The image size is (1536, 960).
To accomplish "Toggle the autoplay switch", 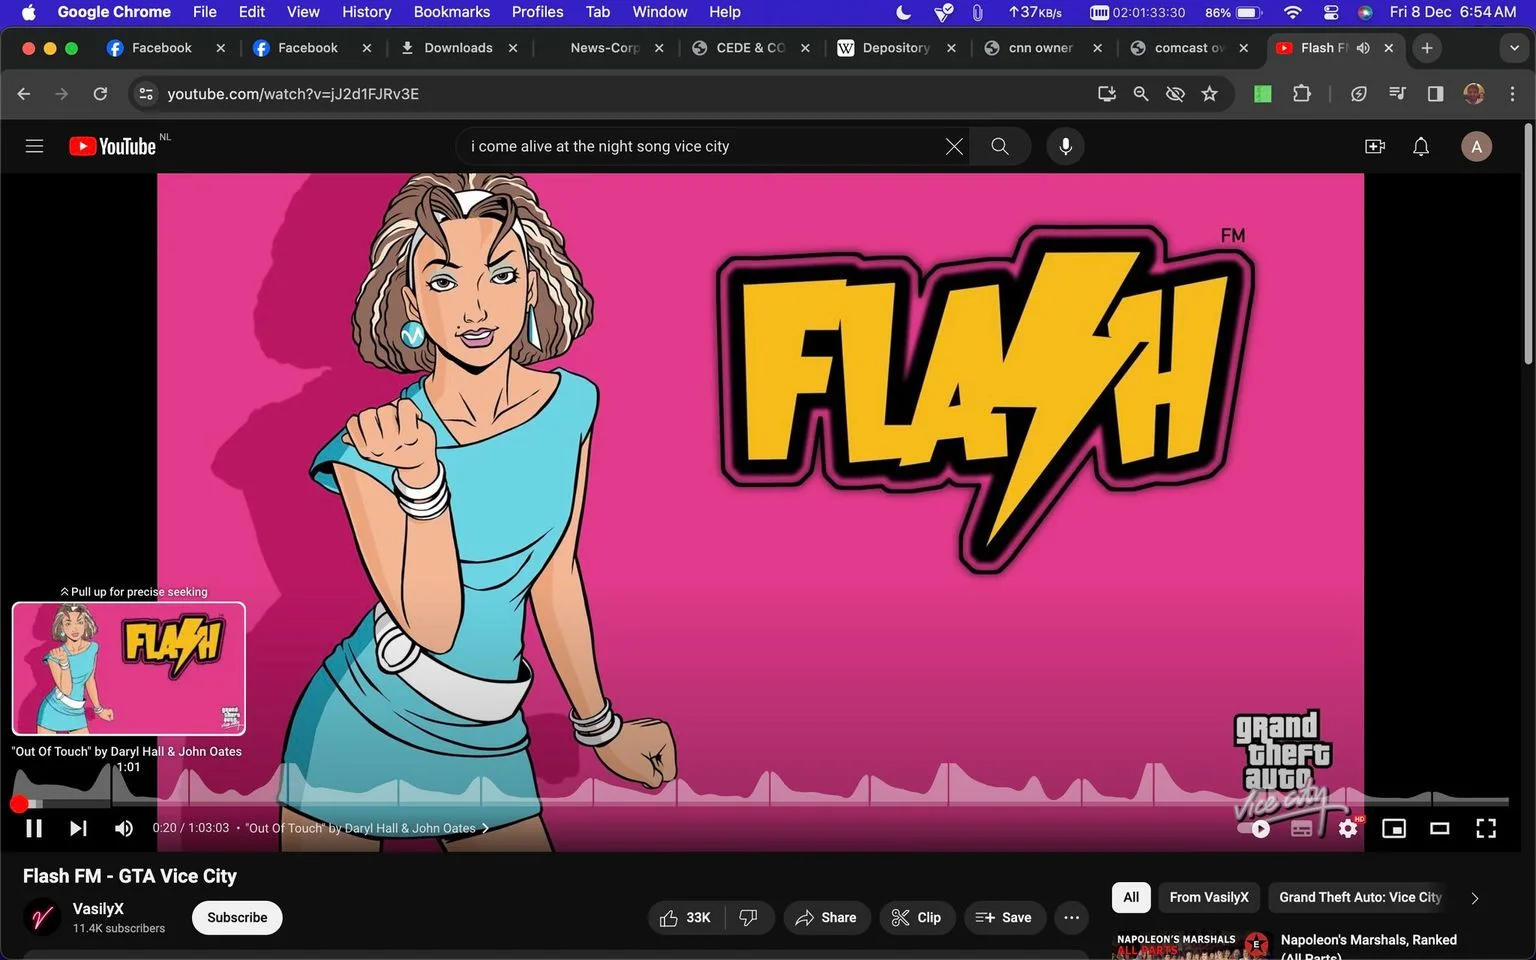I will (x=1255, y=828).
